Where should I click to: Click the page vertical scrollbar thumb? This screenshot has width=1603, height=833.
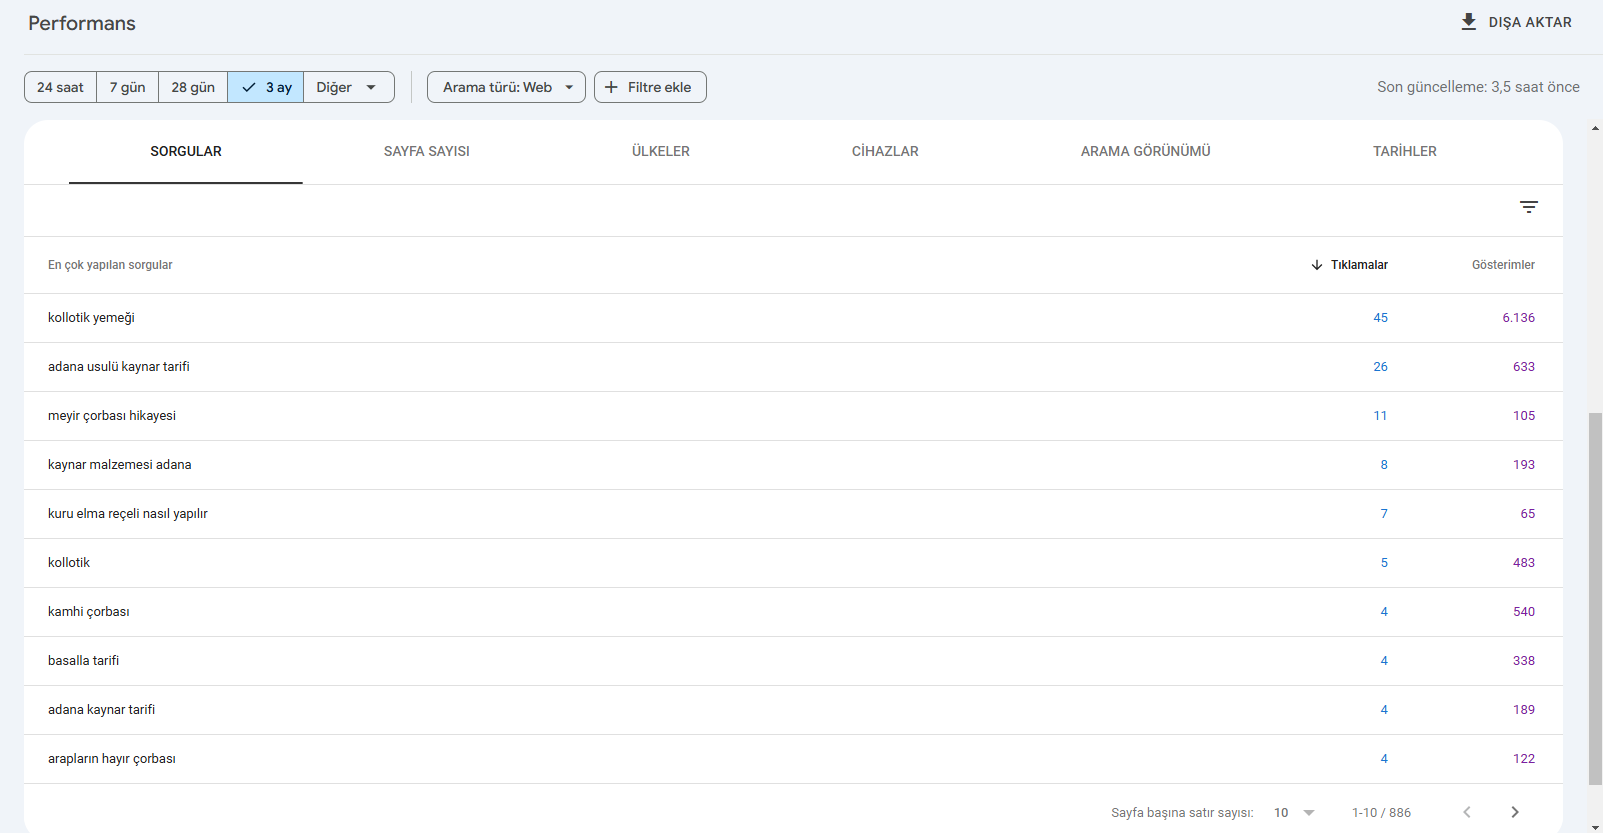[1595, 598]
